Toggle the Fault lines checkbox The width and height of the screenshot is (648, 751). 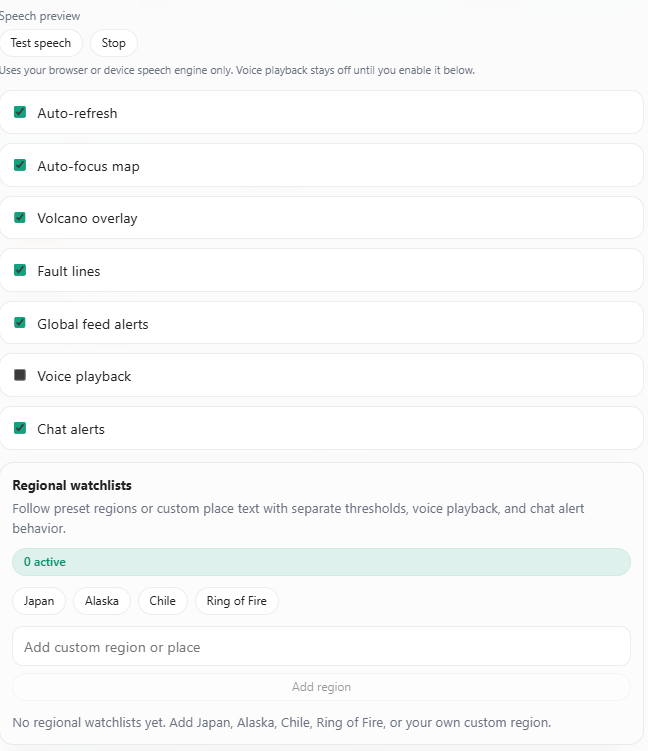pyautogui.click(x=20, y=270)
